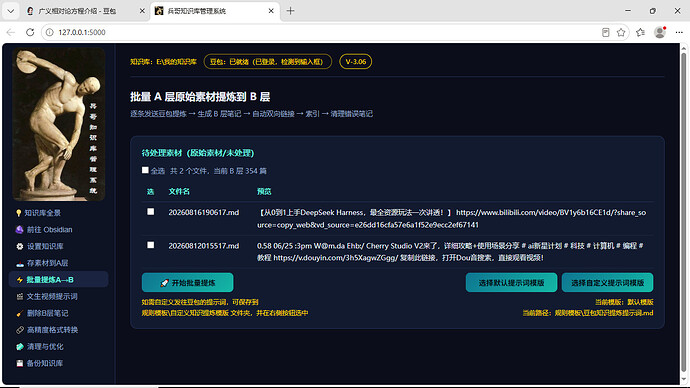
Task: Tick the 全选 select-all checkbox
Action: (x=145, y=170)
